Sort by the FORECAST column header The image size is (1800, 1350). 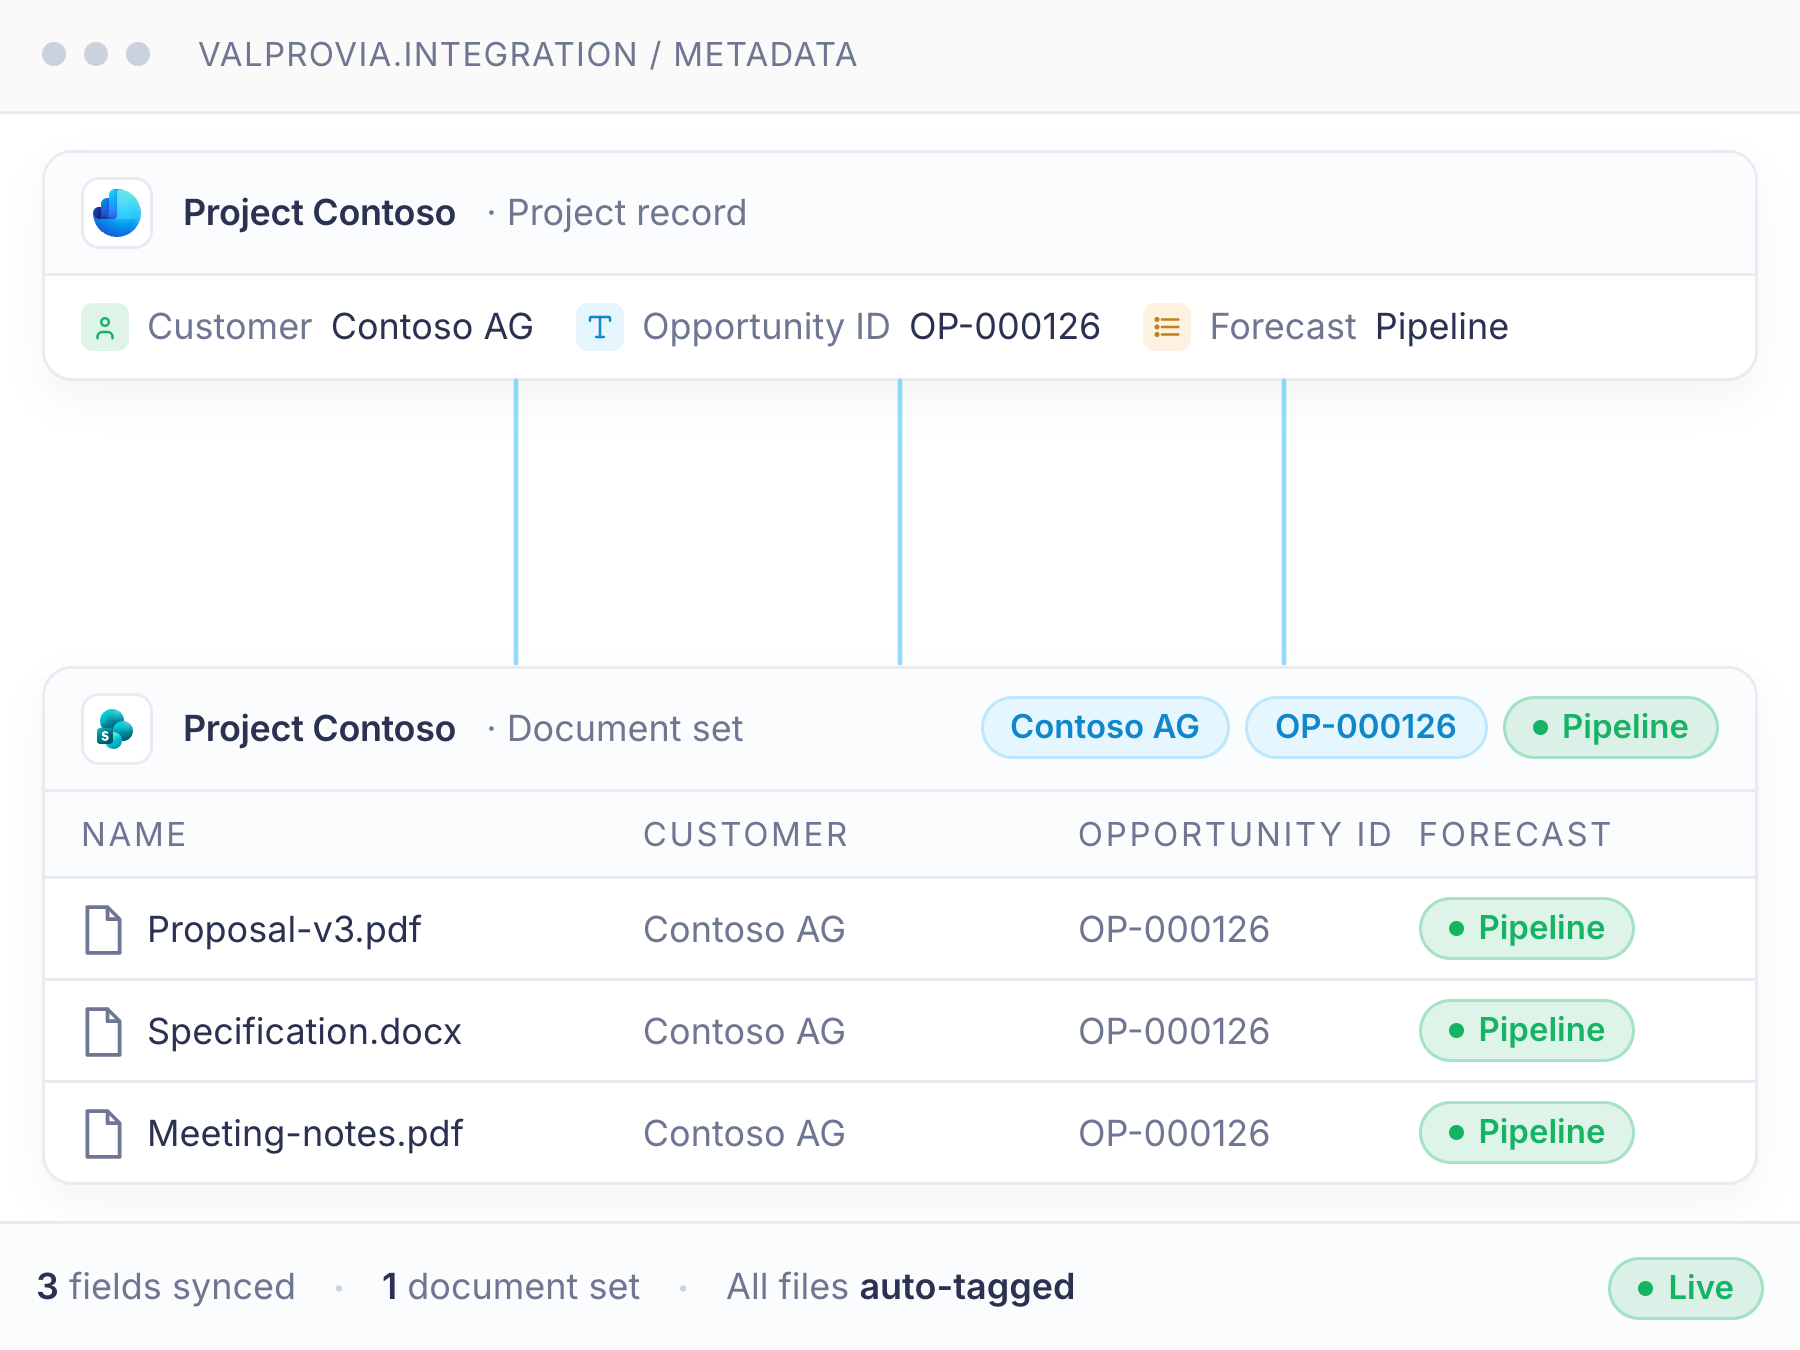point(1515,834)
